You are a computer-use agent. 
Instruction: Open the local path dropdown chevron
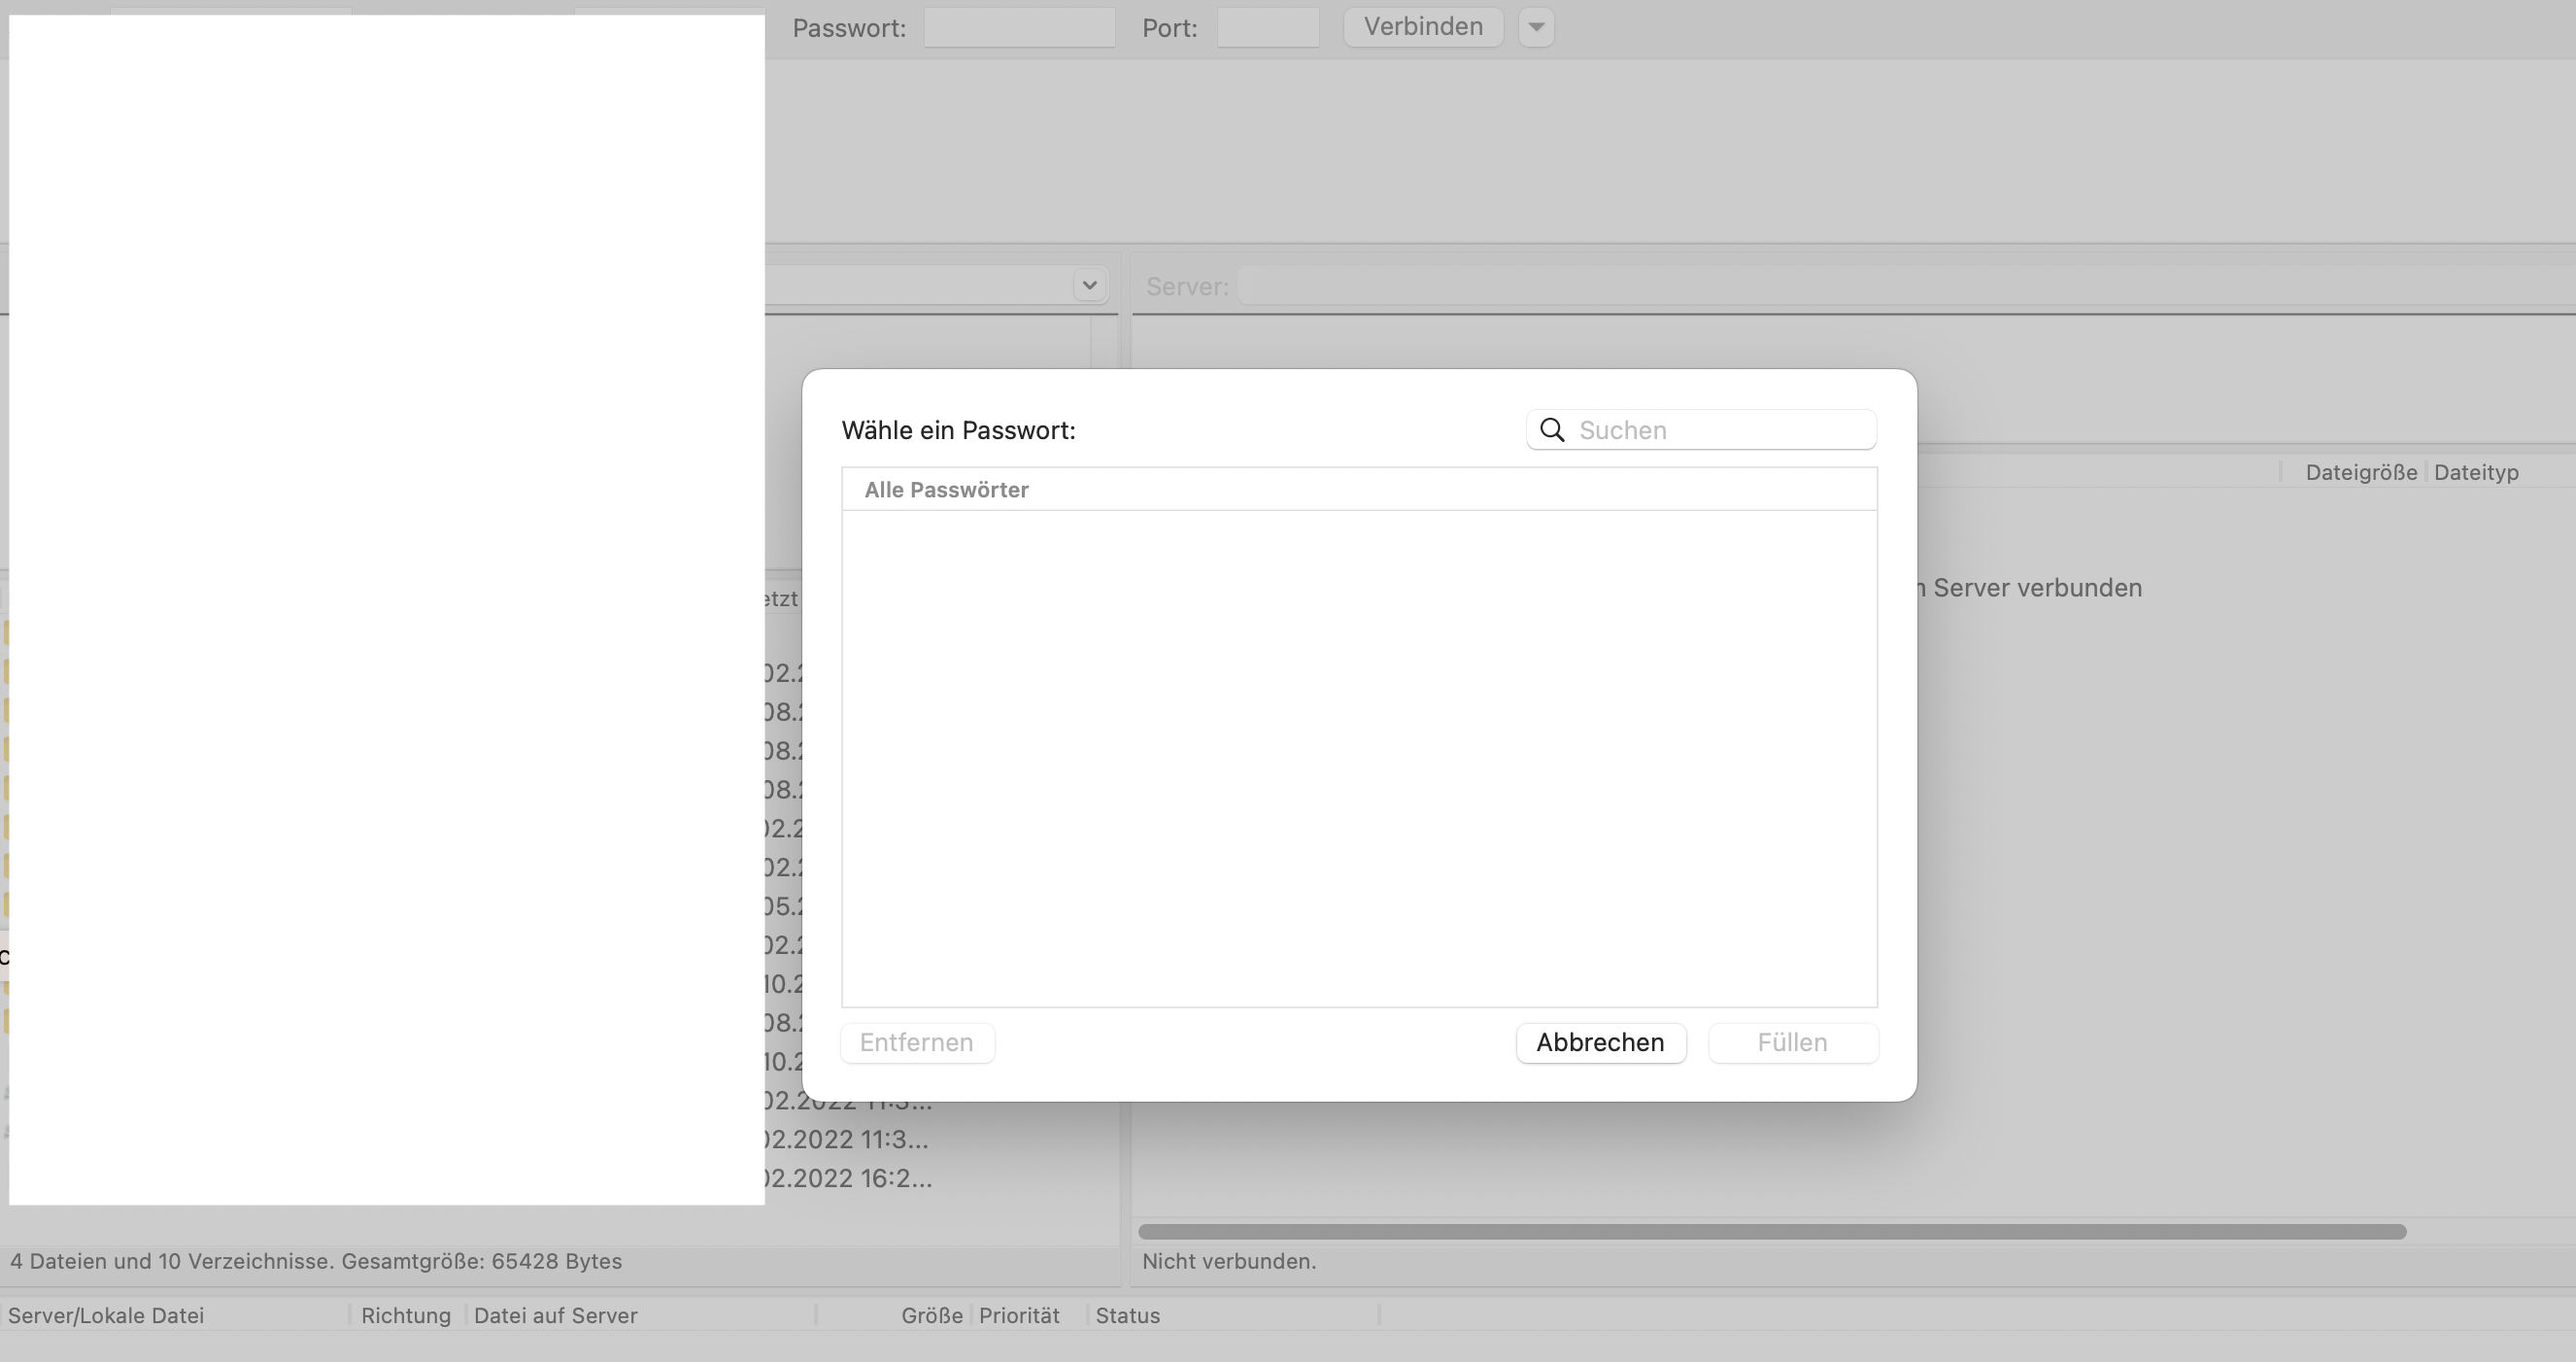(1090, 285)
